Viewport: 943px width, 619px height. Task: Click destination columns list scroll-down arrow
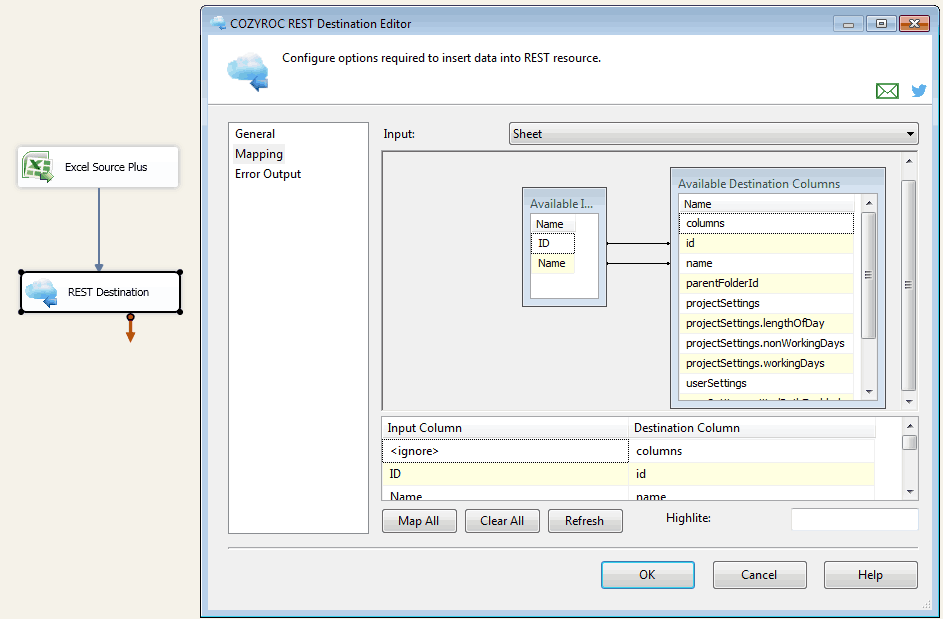pyautogui.click(x=868, y=392)
